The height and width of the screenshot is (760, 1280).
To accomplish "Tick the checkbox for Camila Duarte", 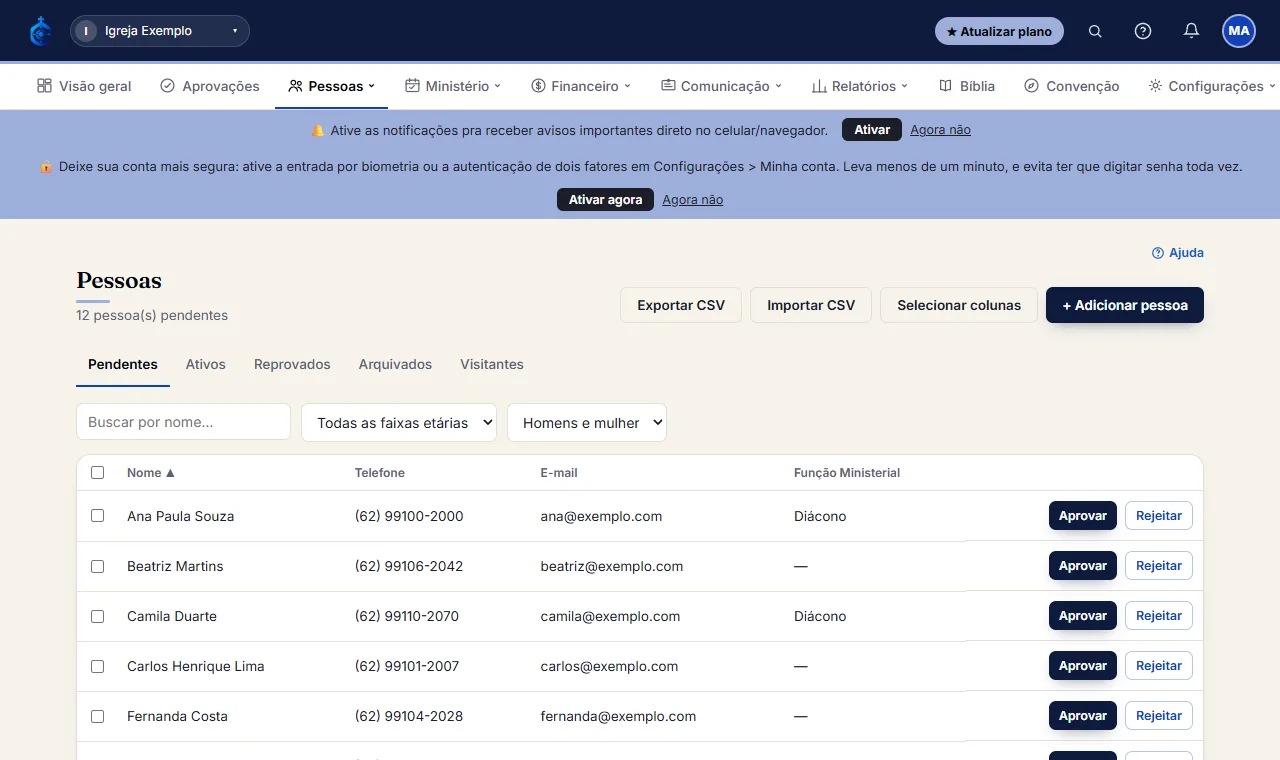I will (x=97, y=616).
